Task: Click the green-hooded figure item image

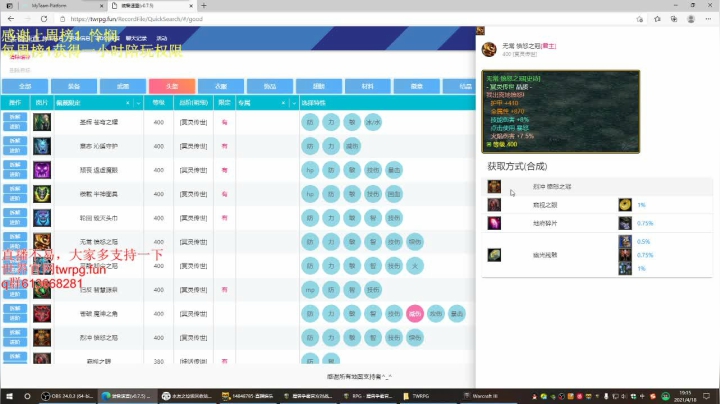Action: click(42, 123)
